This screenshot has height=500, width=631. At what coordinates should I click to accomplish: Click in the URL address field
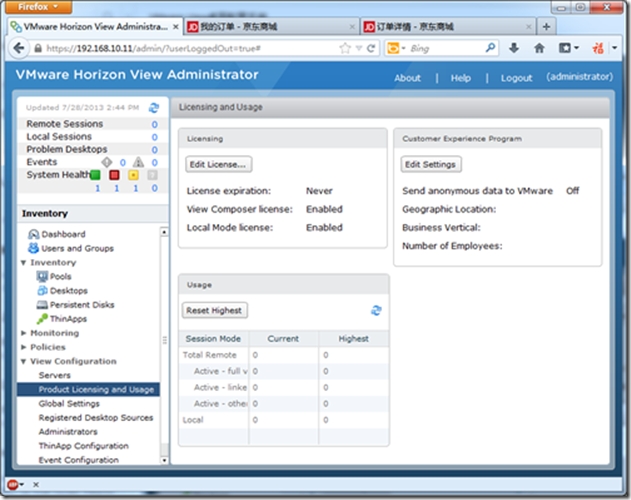(191, 48)
